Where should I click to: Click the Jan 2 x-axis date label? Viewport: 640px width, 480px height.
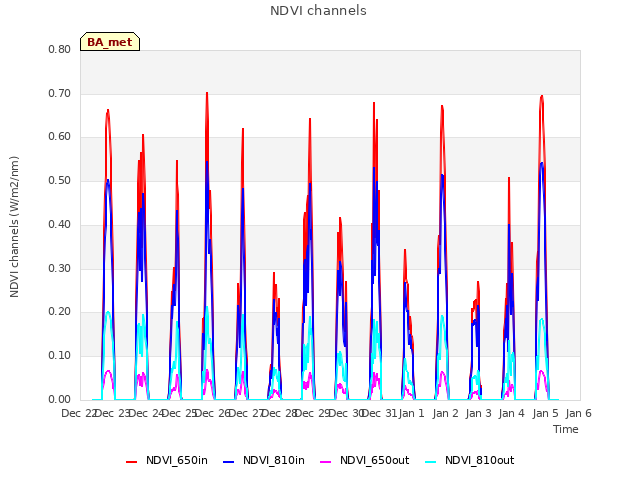pyautogui.click(x=445, y=413)
